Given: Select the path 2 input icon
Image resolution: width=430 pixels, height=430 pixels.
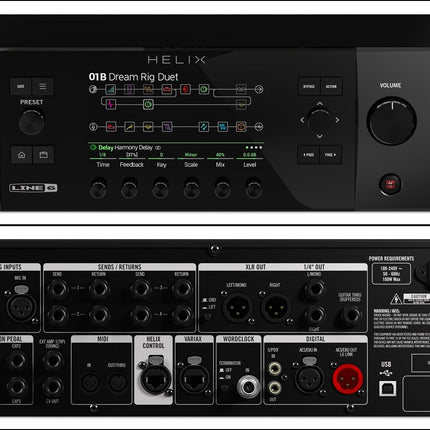Looking at the screenshot, I should click(x=93, y=127).
